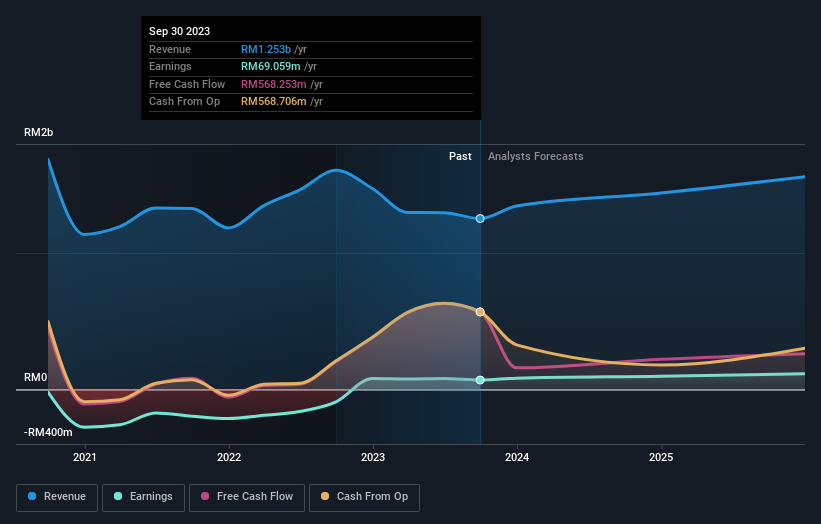Image resolution: width=821 pixels, height=524 pixels.
Task: Click the -RM400m y-axis label
Action: (x=48, y=432)
